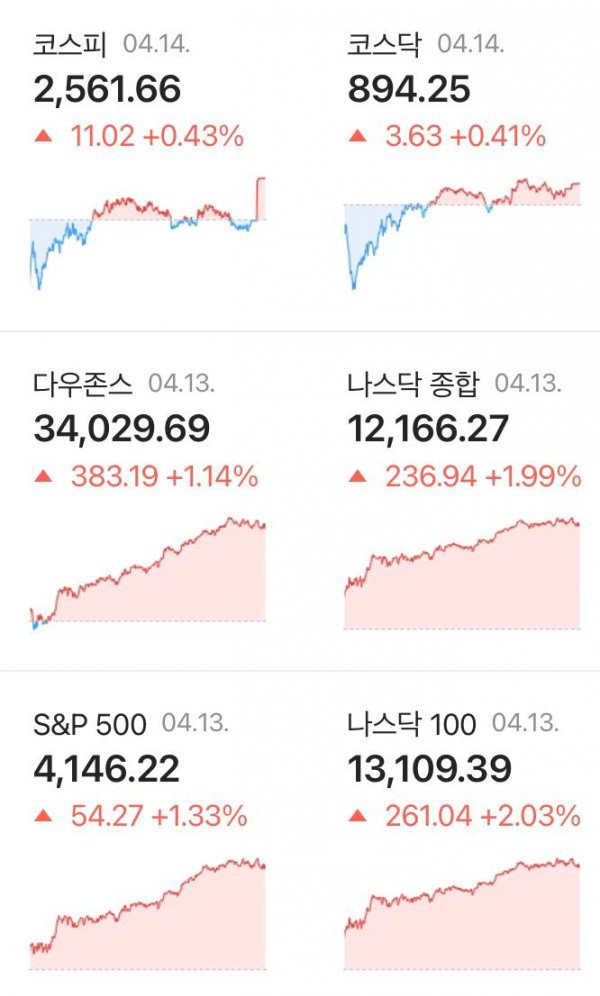The width and height of the screenshot is (600, 996).
Task: Click the red up-triangle beside 54.27
Action: 43,815
